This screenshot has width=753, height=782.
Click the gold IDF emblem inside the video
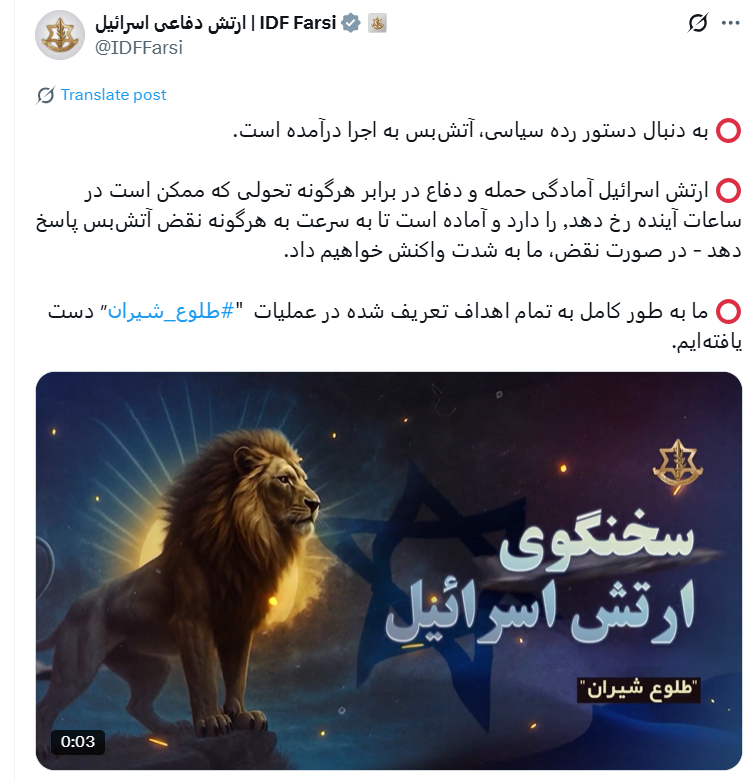[678, 465]
